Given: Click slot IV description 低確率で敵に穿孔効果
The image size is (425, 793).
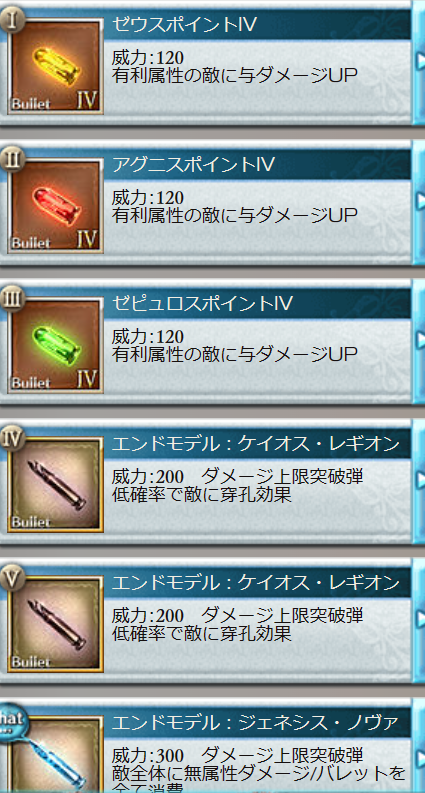Looking at the screenshot, I should coord(201,494).
